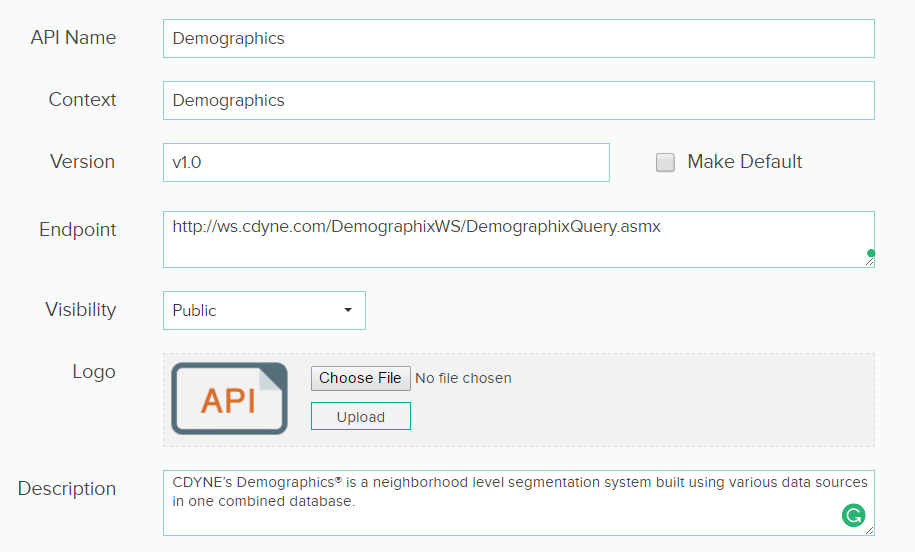Screen dimensions: 915x552
Task: Click the green status dot in the Endpoint field
Action: point(871,253)
